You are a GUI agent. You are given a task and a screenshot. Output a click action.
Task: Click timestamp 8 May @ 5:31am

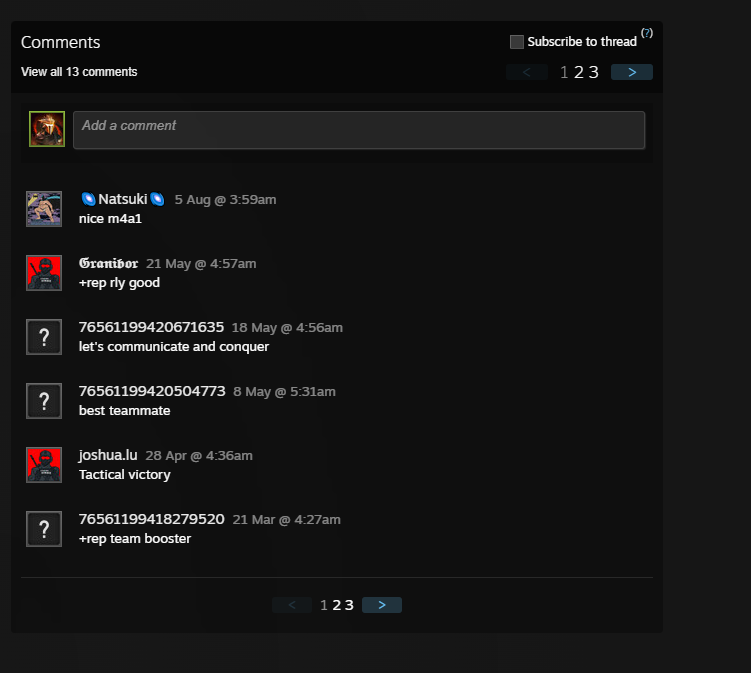point(284,392)
